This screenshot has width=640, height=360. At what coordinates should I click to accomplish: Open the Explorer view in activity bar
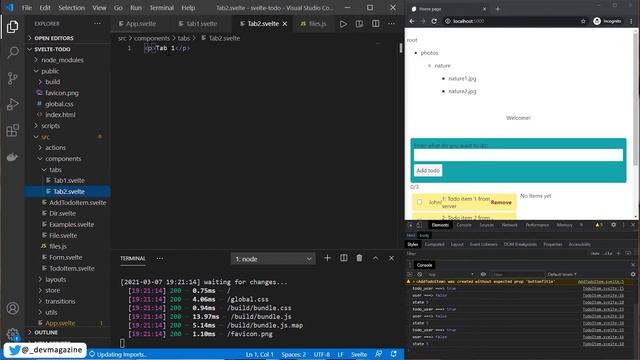pos(12,27)
